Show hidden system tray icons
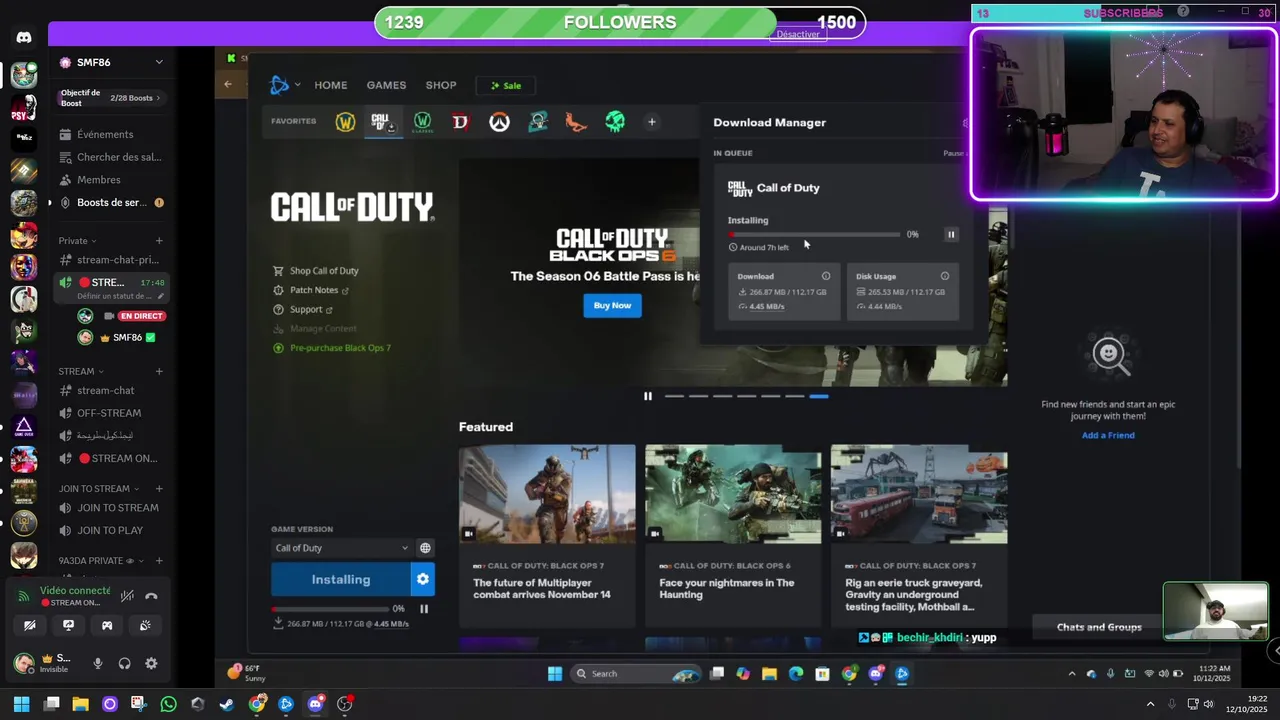1280x720 pixels. pyautogui.click(x=1150, y=704)
